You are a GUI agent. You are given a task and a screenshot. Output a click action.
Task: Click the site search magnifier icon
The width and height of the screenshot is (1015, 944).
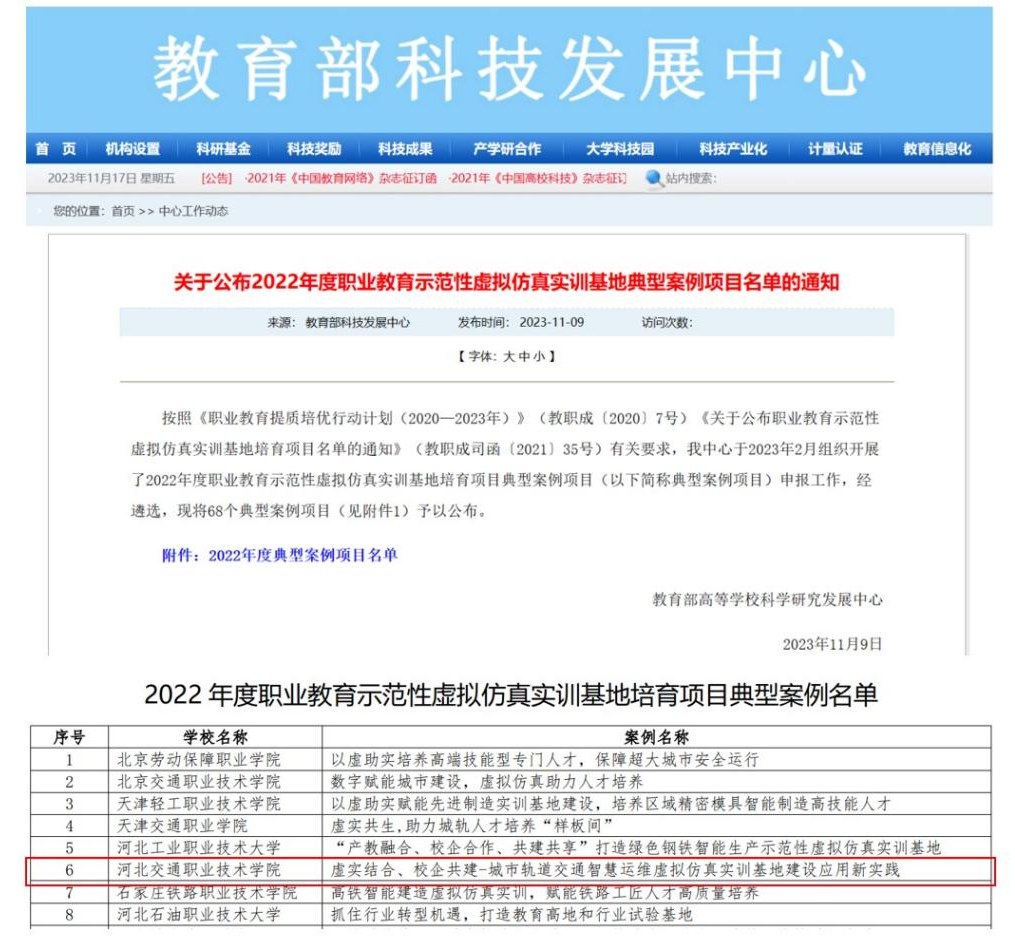(654, 179)
